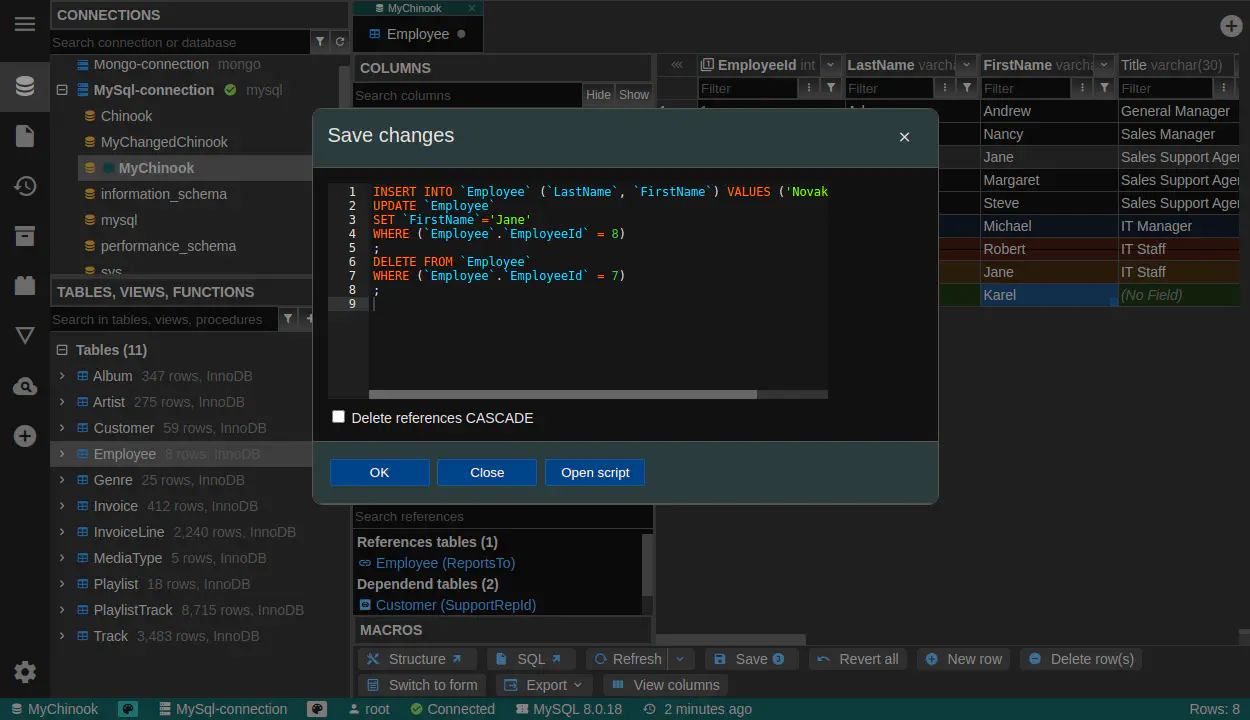Open the files icon in the sidebar
The height and width of the screenshot is (720, 1250).
point(25,136)
